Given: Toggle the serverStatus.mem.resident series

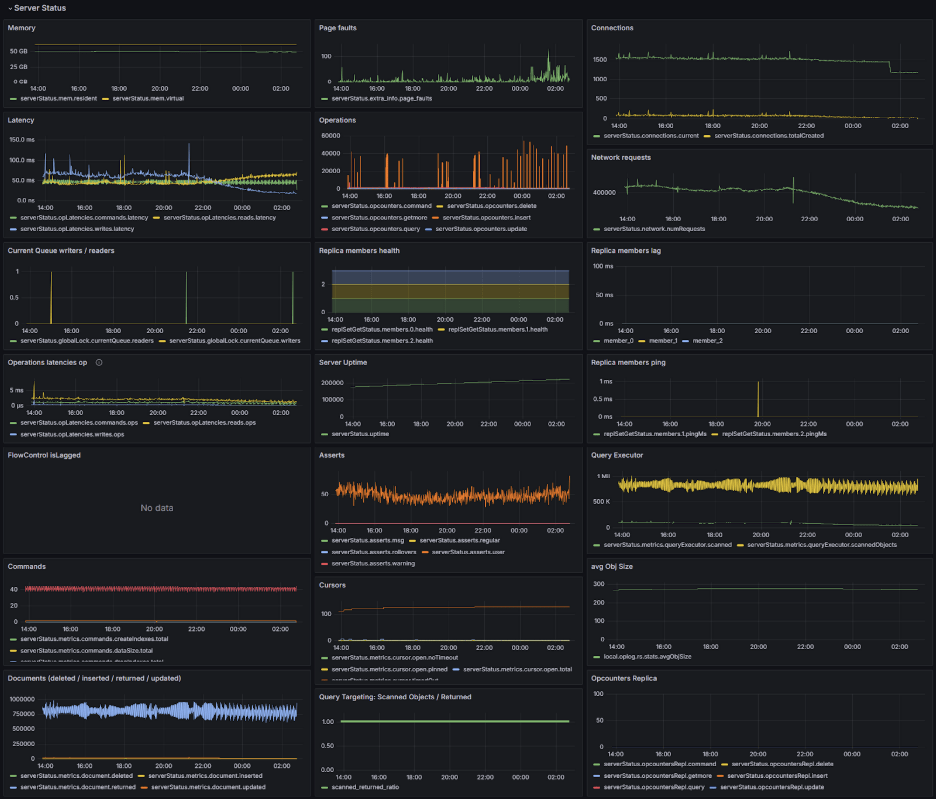Looking at the screenshot, I should 60,98.
